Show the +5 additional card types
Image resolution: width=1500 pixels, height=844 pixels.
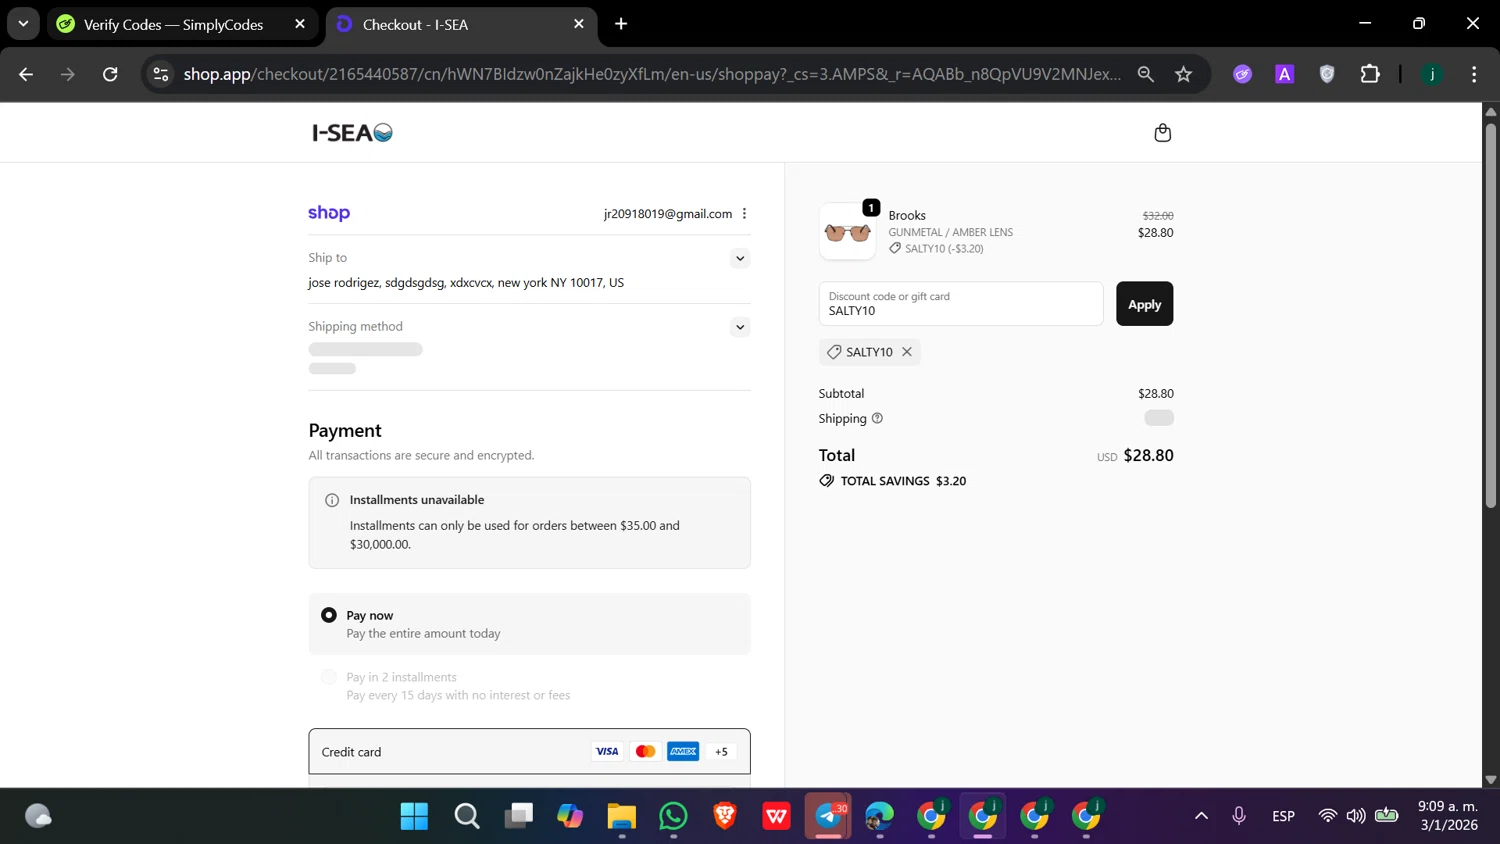click(721, 751)
